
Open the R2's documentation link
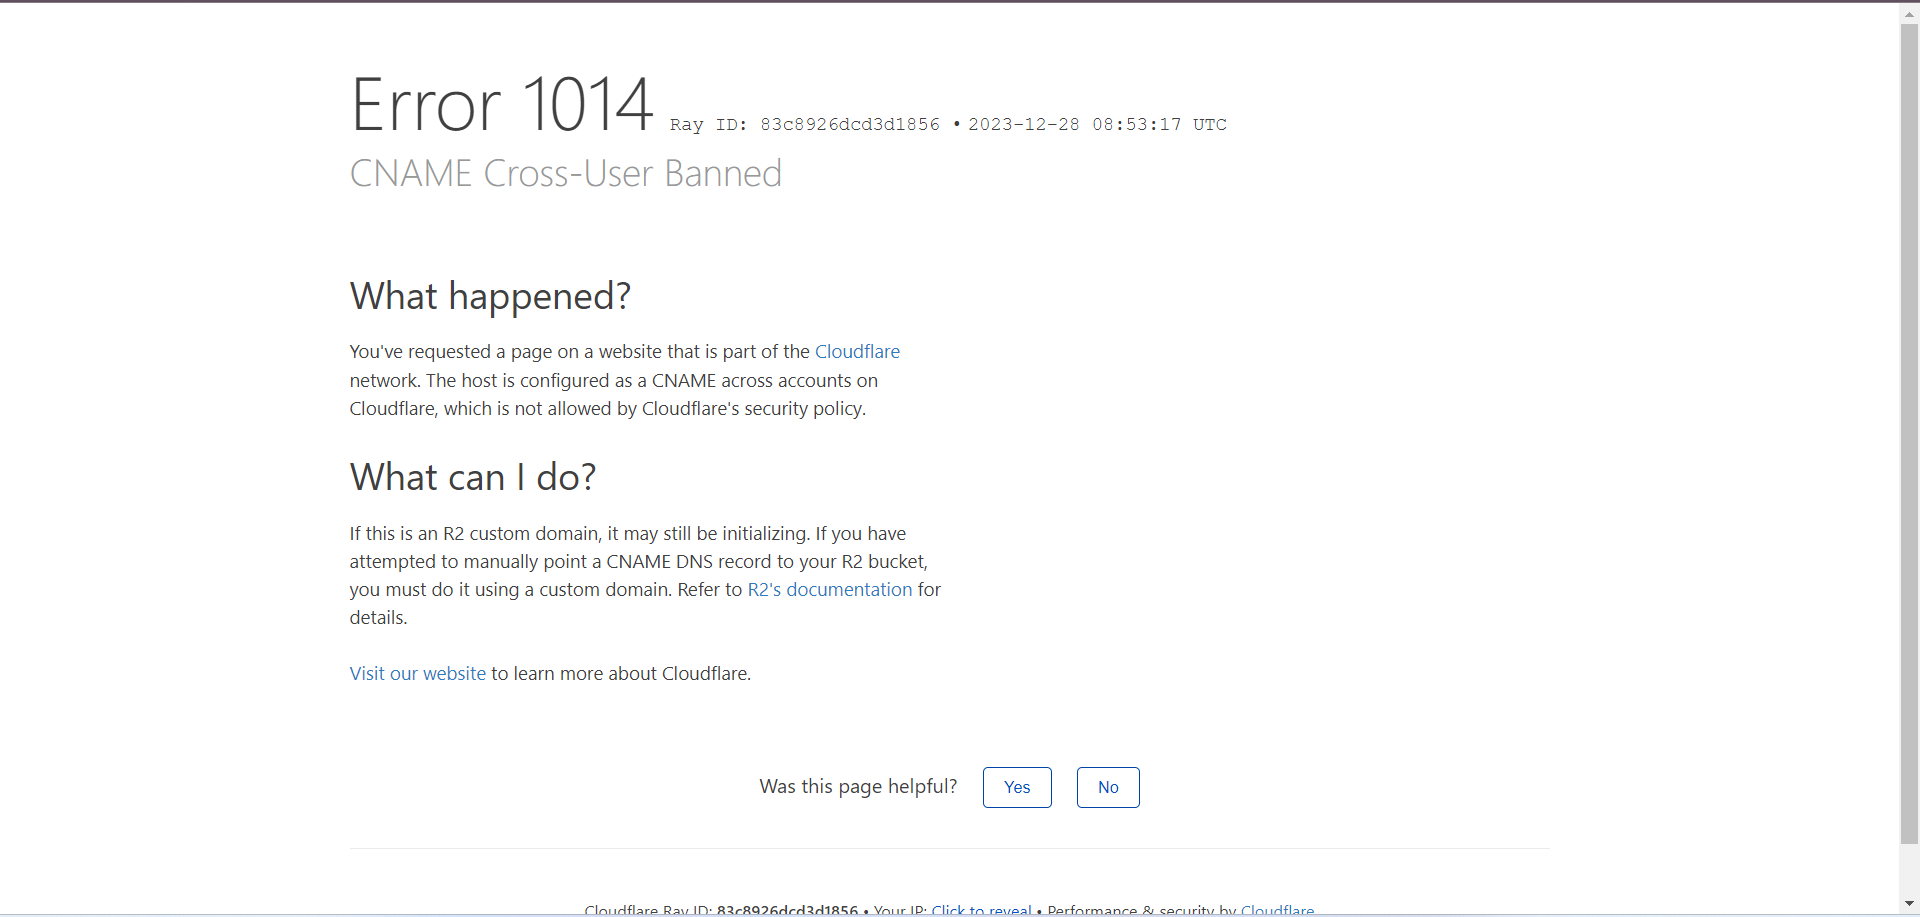pos(830,590)
